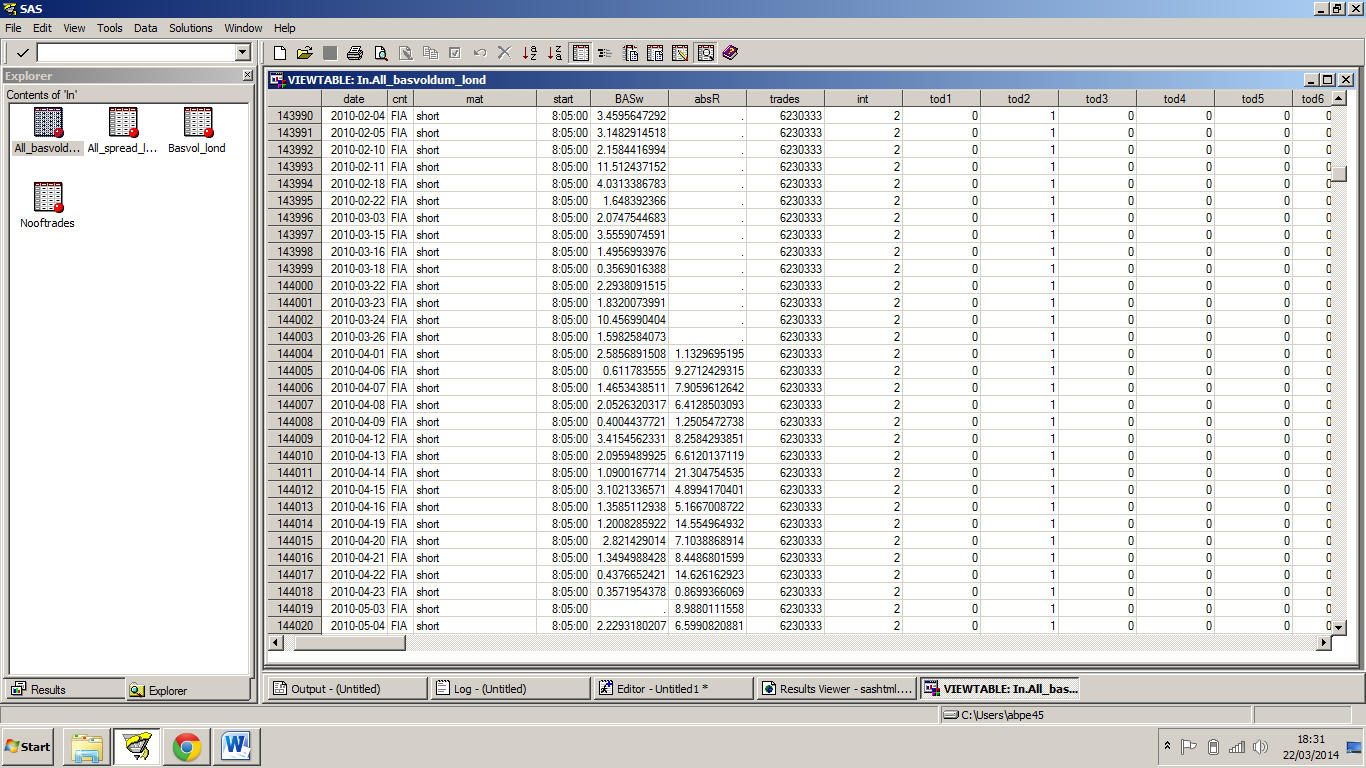This screenshot has height=768, width=1366.
Task: Open the Solutions menu
Action: pyautogui.click(x=190, y=28)
